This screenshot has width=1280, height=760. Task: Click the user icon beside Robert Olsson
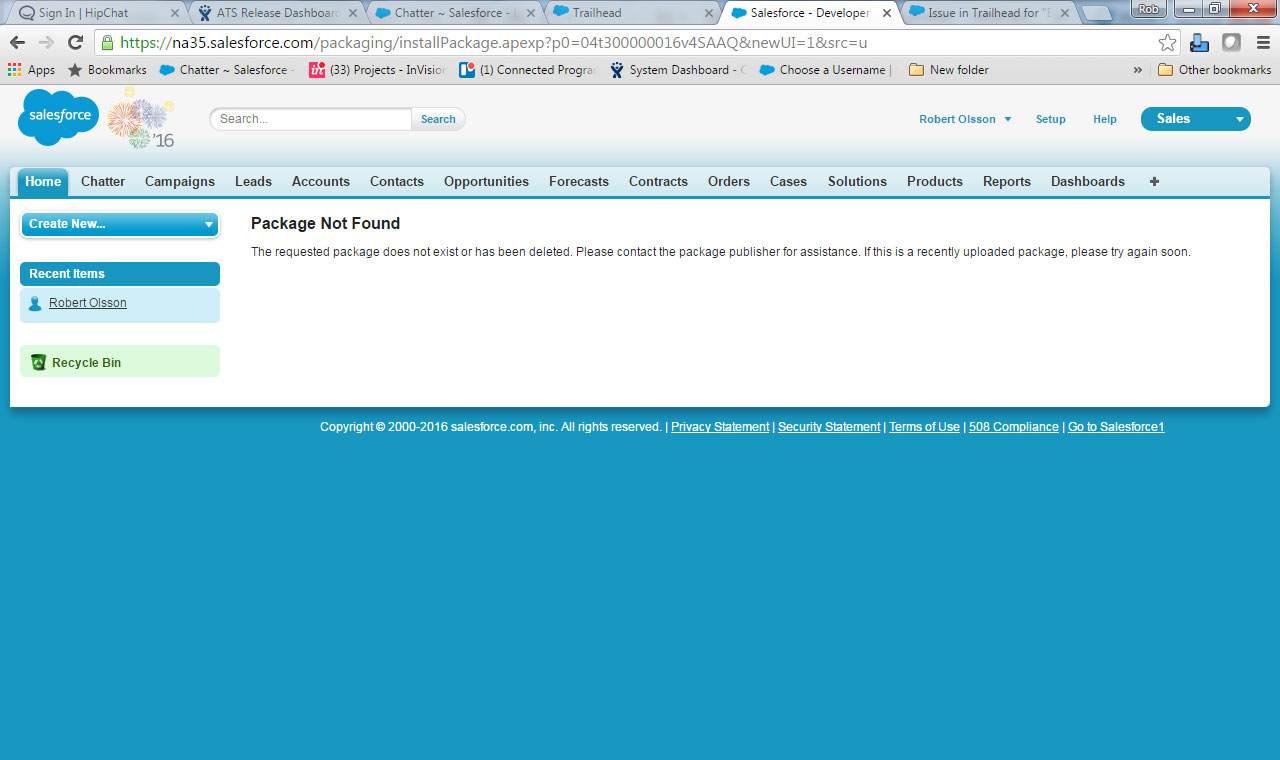click(x=35, y=303)
